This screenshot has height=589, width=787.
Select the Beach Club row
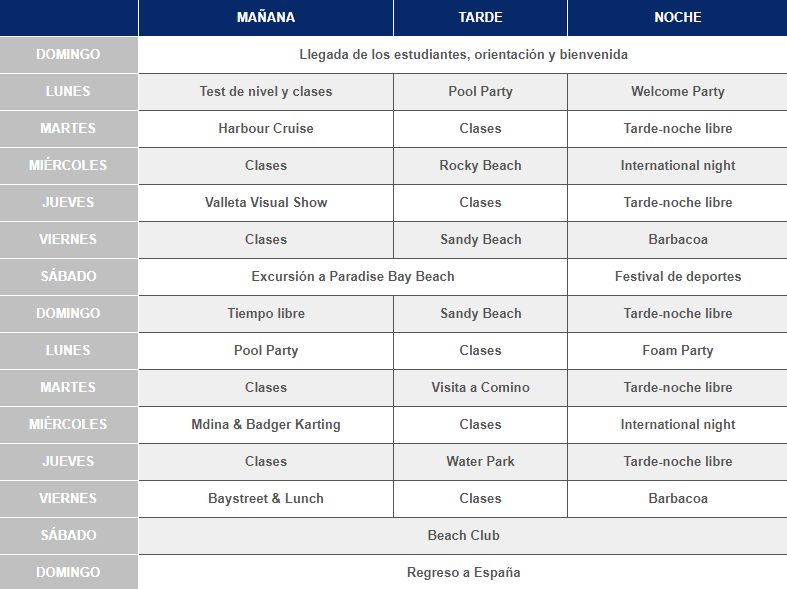click(x=463, y=535)
